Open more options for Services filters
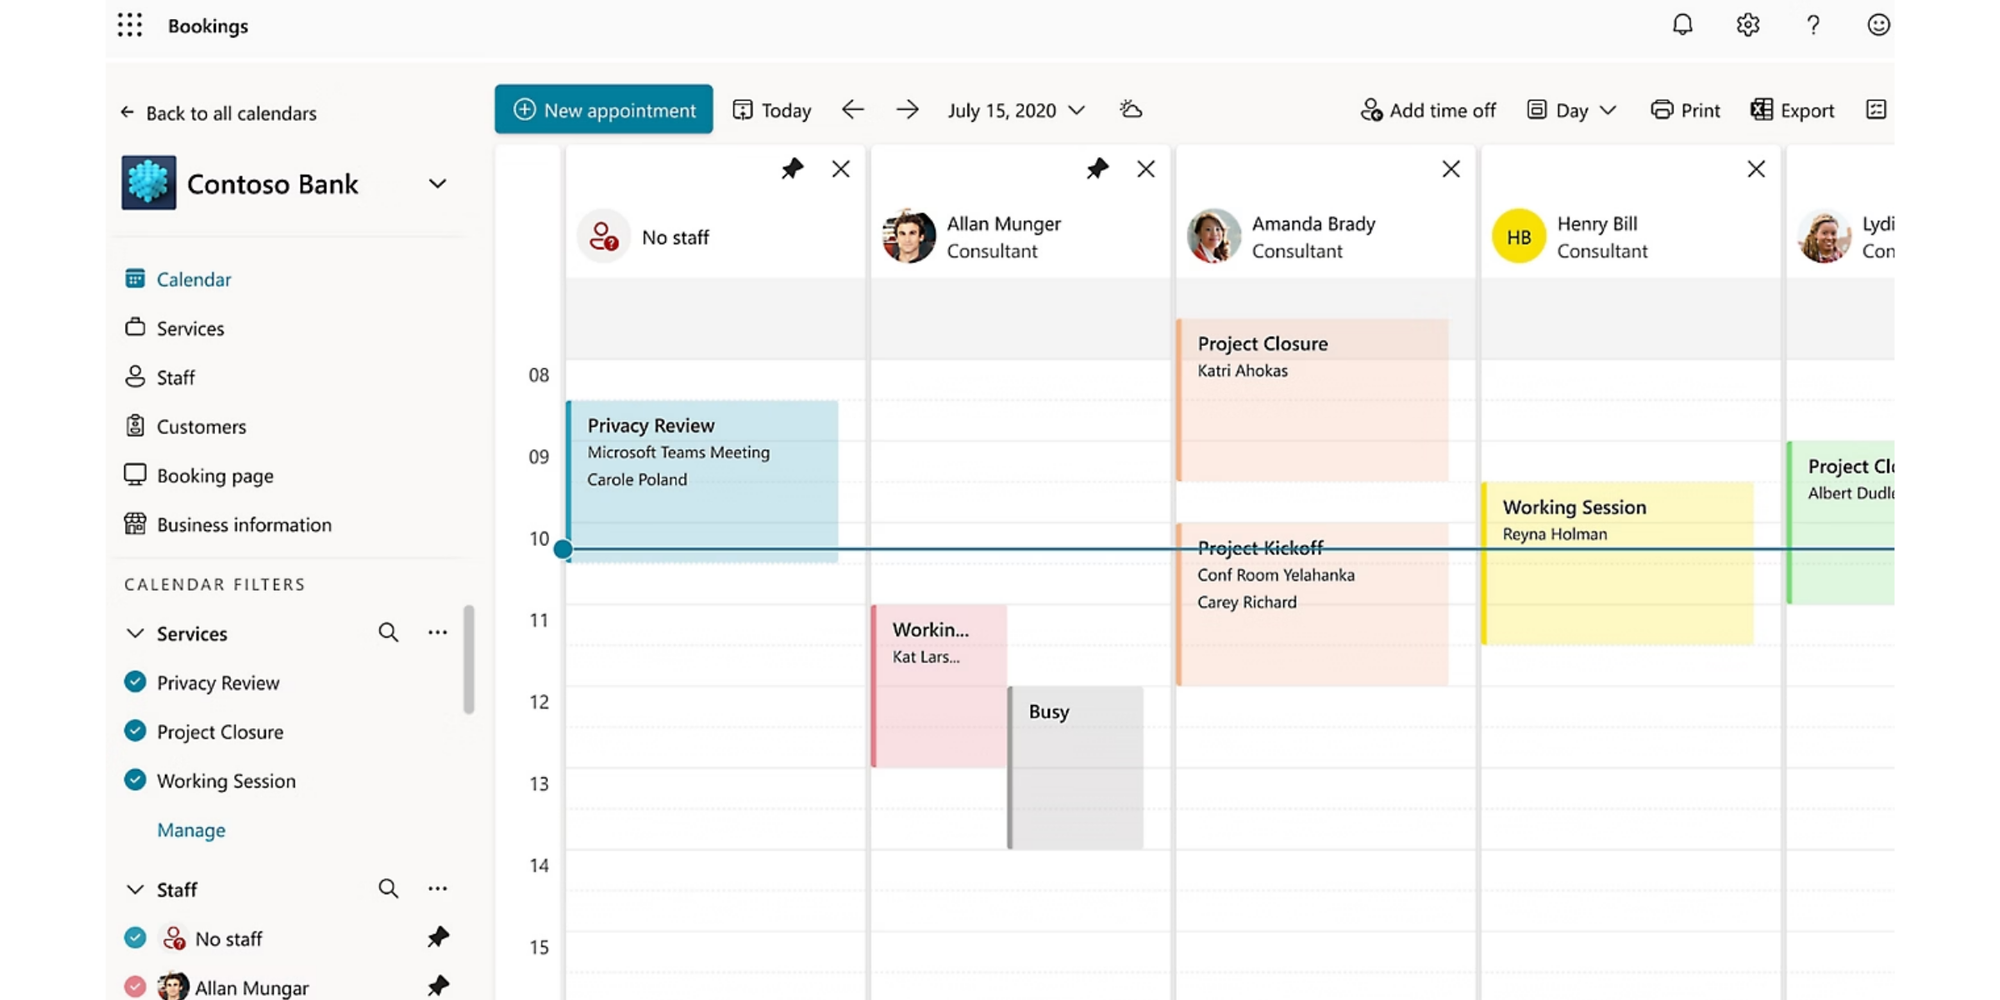The height and width of the screenshot is (1000, 2000). [437, 632]
